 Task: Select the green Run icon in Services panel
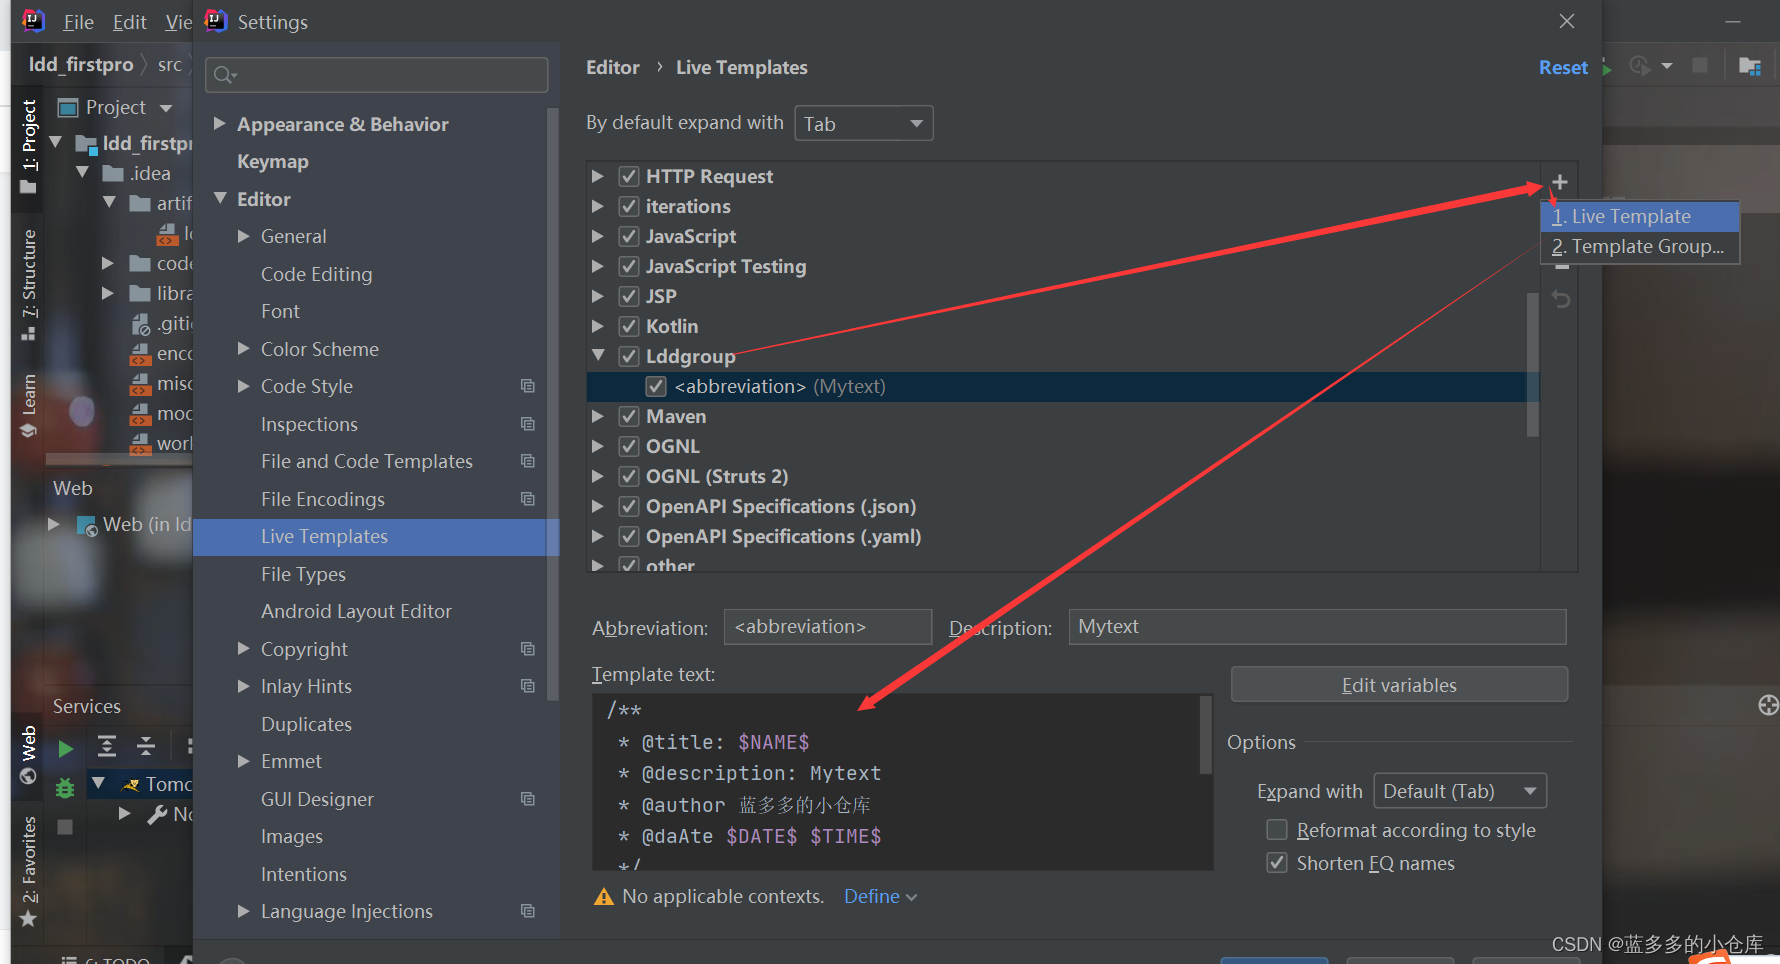coord(64,747)
